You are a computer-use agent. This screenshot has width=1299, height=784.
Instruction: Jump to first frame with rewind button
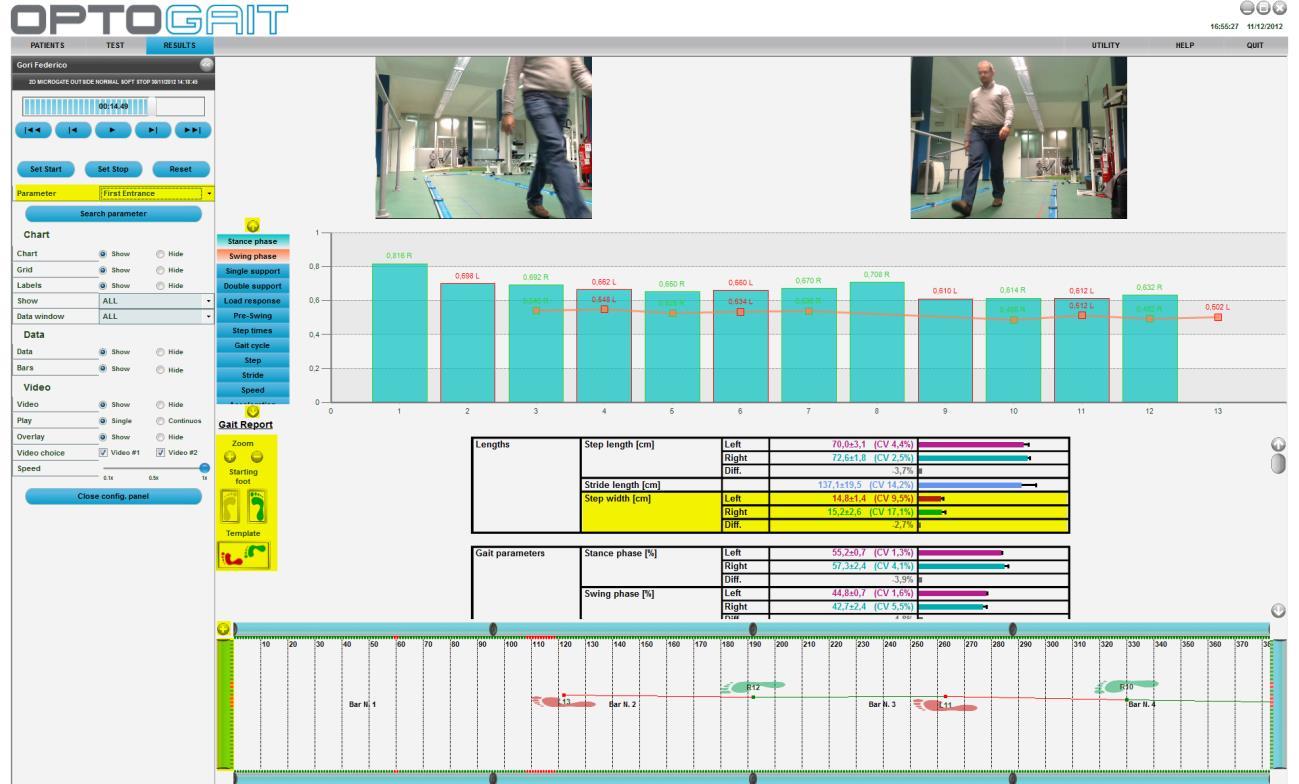[x=33, y=129]
